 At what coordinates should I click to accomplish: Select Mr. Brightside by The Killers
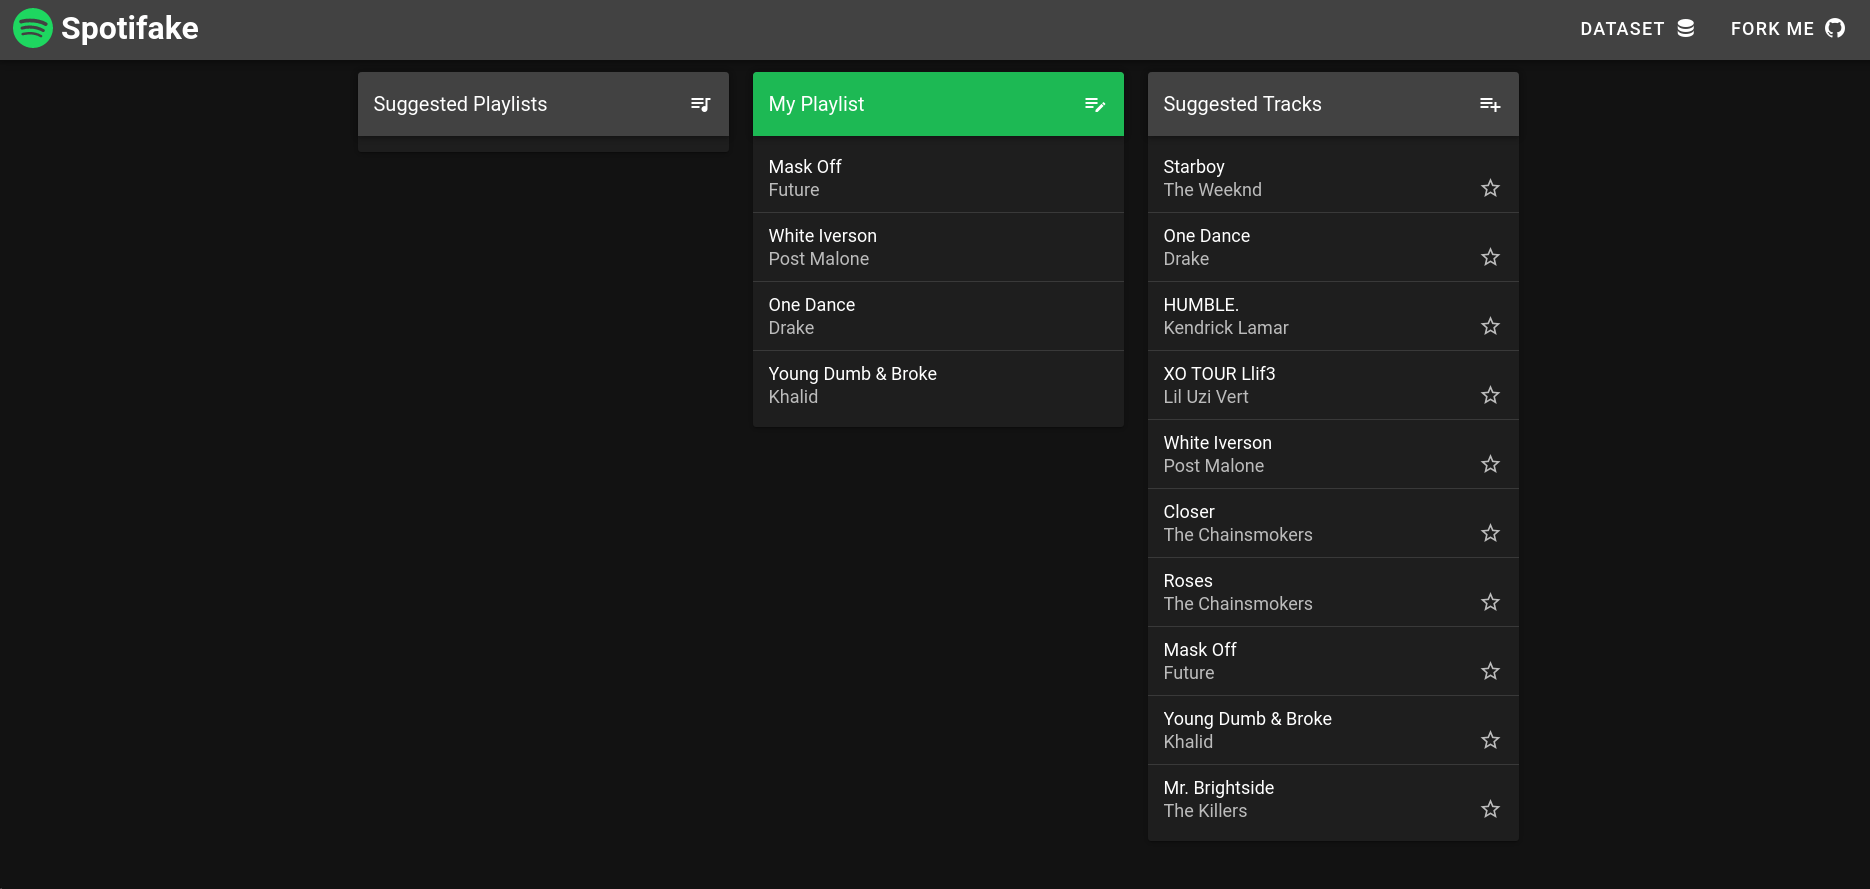[x=1333, y=799]
